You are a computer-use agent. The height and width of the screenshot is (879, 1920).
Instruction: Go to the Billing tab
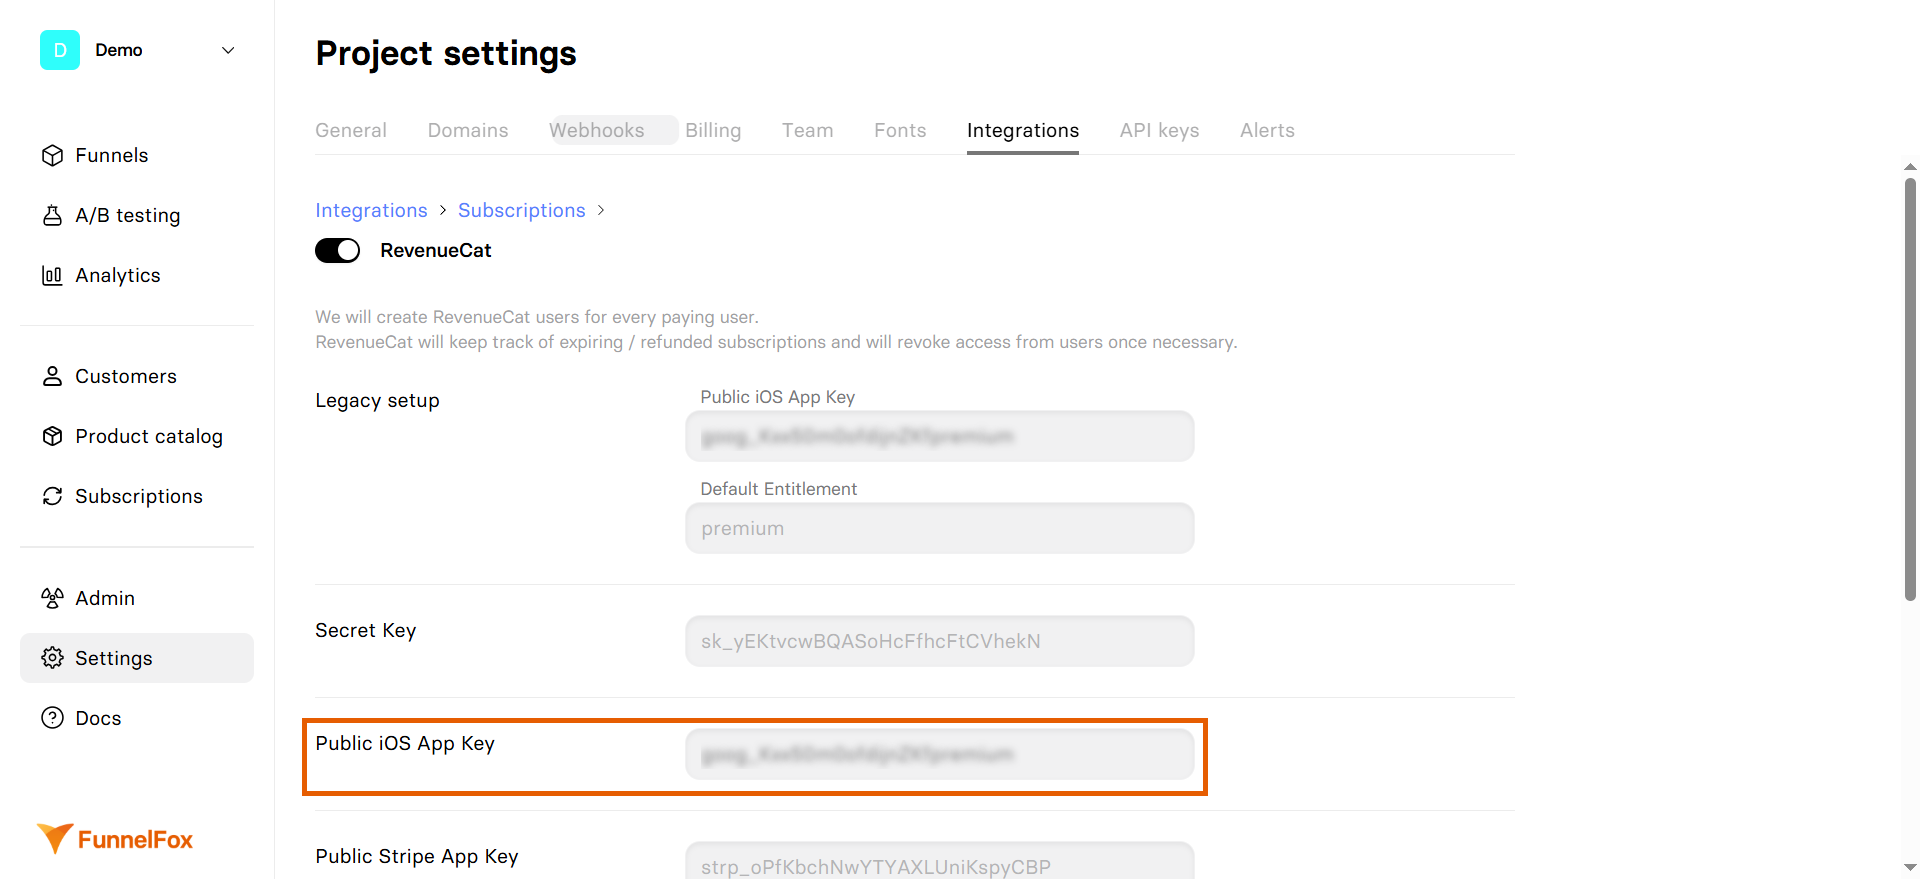click(x=713, y=130)
